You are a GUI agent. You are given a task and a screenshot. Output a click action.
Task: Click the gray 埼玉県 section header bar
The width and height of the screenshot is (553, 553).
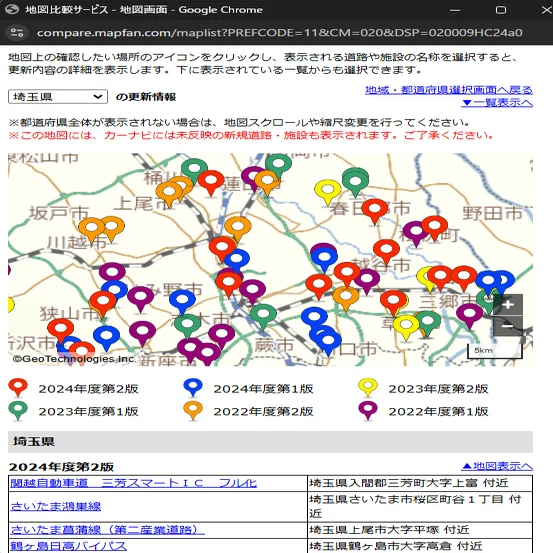click(x=270, y=442)
